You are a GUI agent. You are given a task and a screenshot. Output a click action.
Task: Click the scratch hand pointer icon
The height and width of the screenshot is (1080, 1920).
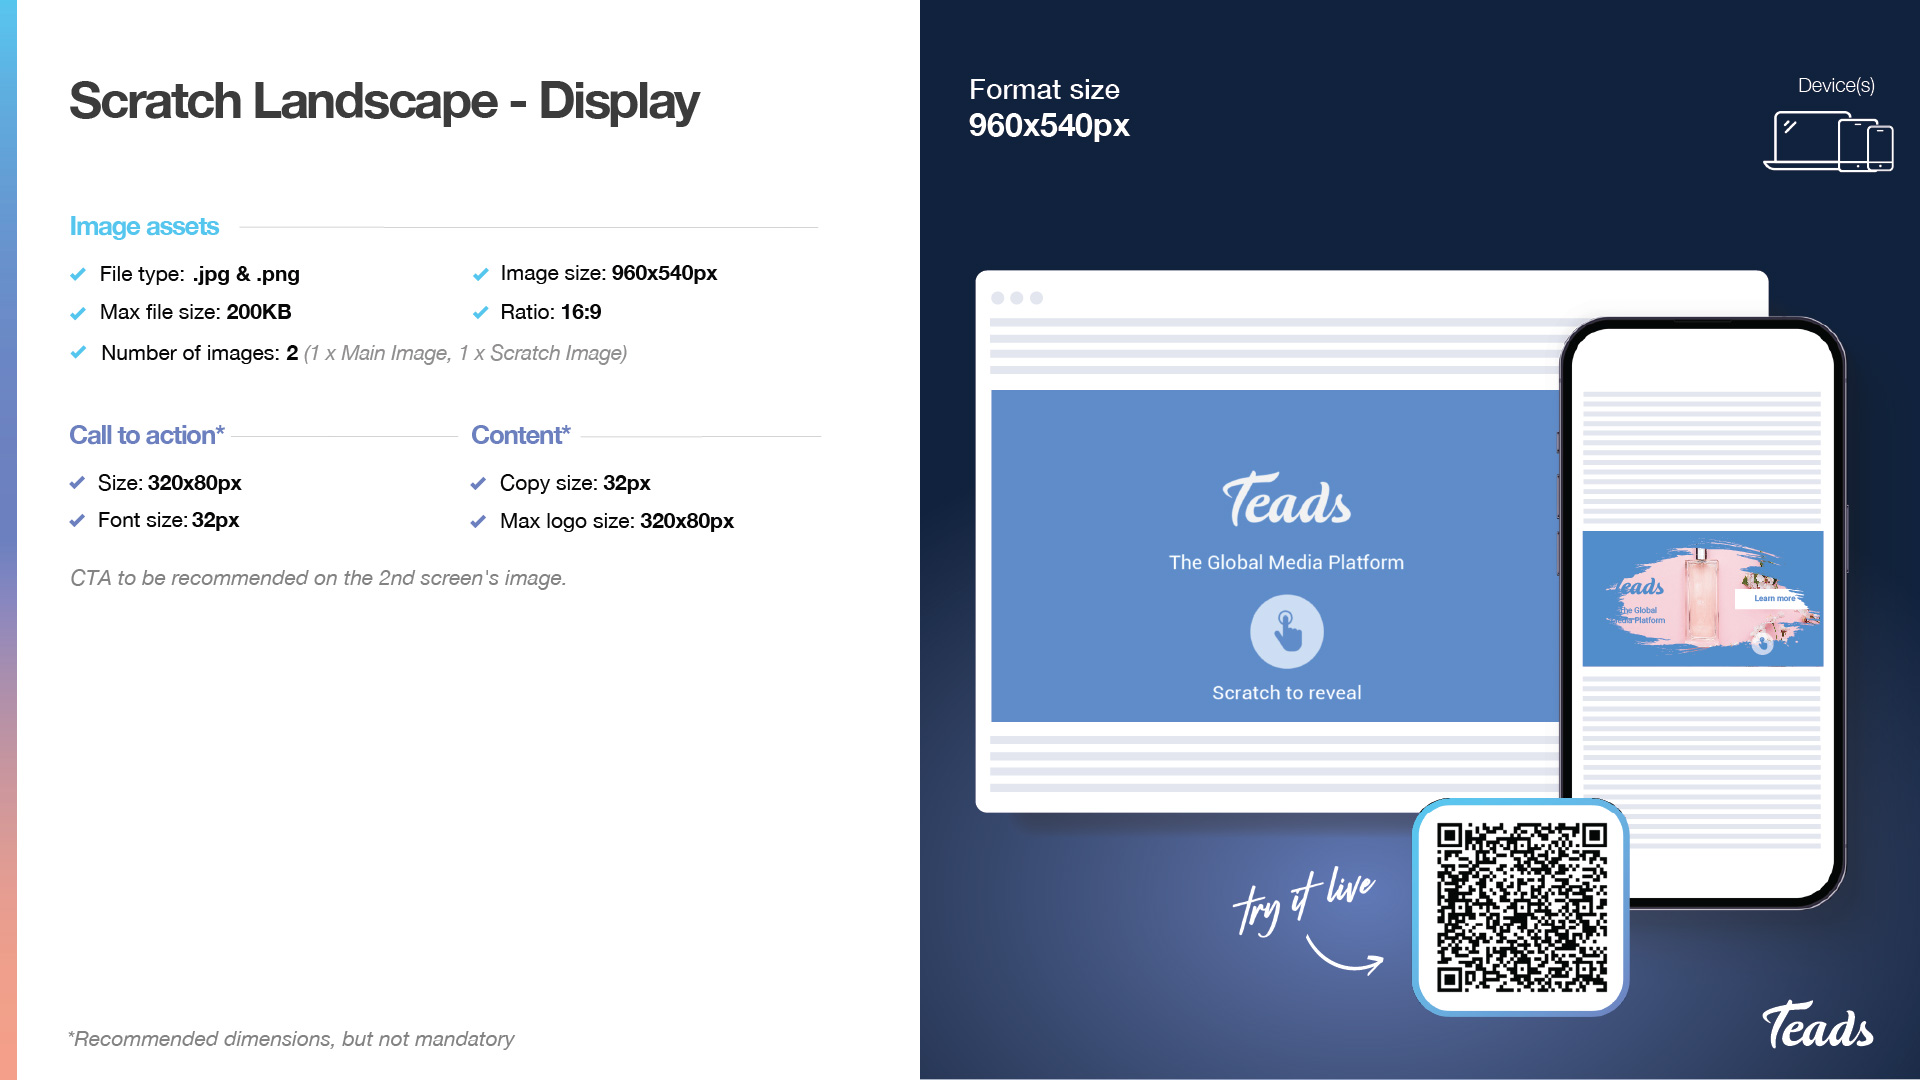(1287, 632)
